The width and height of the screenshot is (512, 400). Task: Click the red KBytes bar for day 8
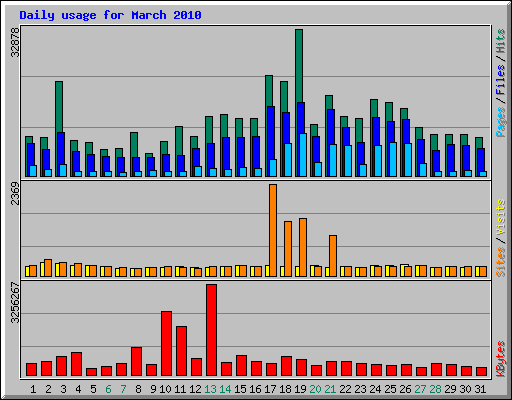(136, 362)
